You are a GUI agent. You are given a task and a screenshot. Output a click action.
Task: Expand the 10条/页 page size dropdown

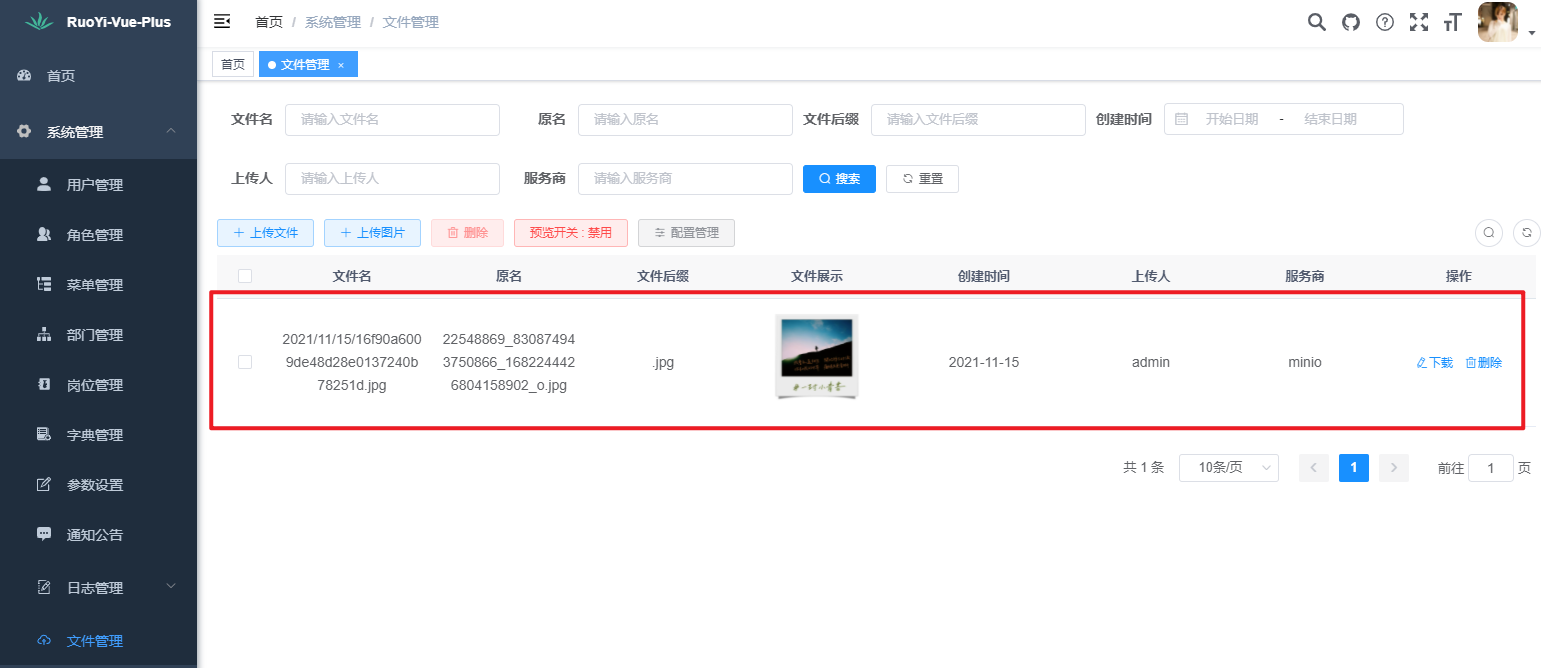(1228, 467)
